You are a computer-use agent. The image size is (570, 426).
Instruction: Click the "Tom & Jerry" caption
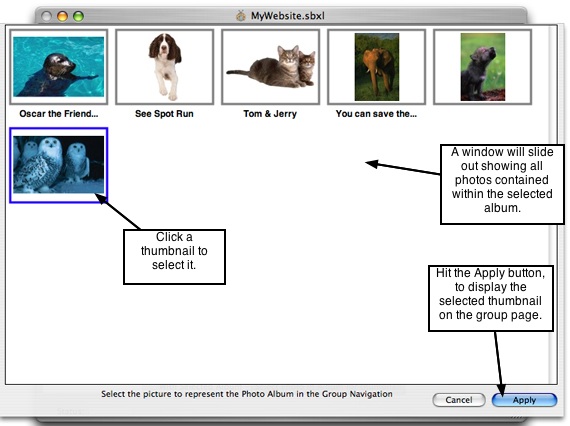point(270,114)
